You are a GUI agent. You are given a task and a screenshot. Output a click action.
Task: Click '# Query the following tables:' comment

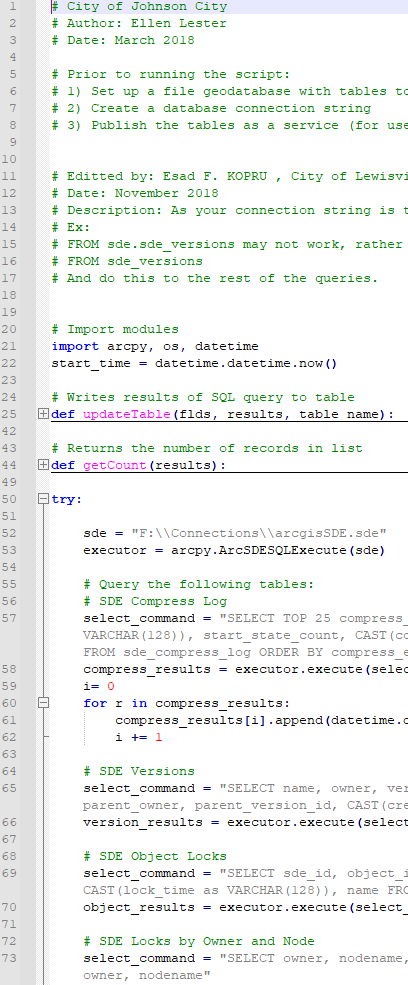(x=199, y=584)
